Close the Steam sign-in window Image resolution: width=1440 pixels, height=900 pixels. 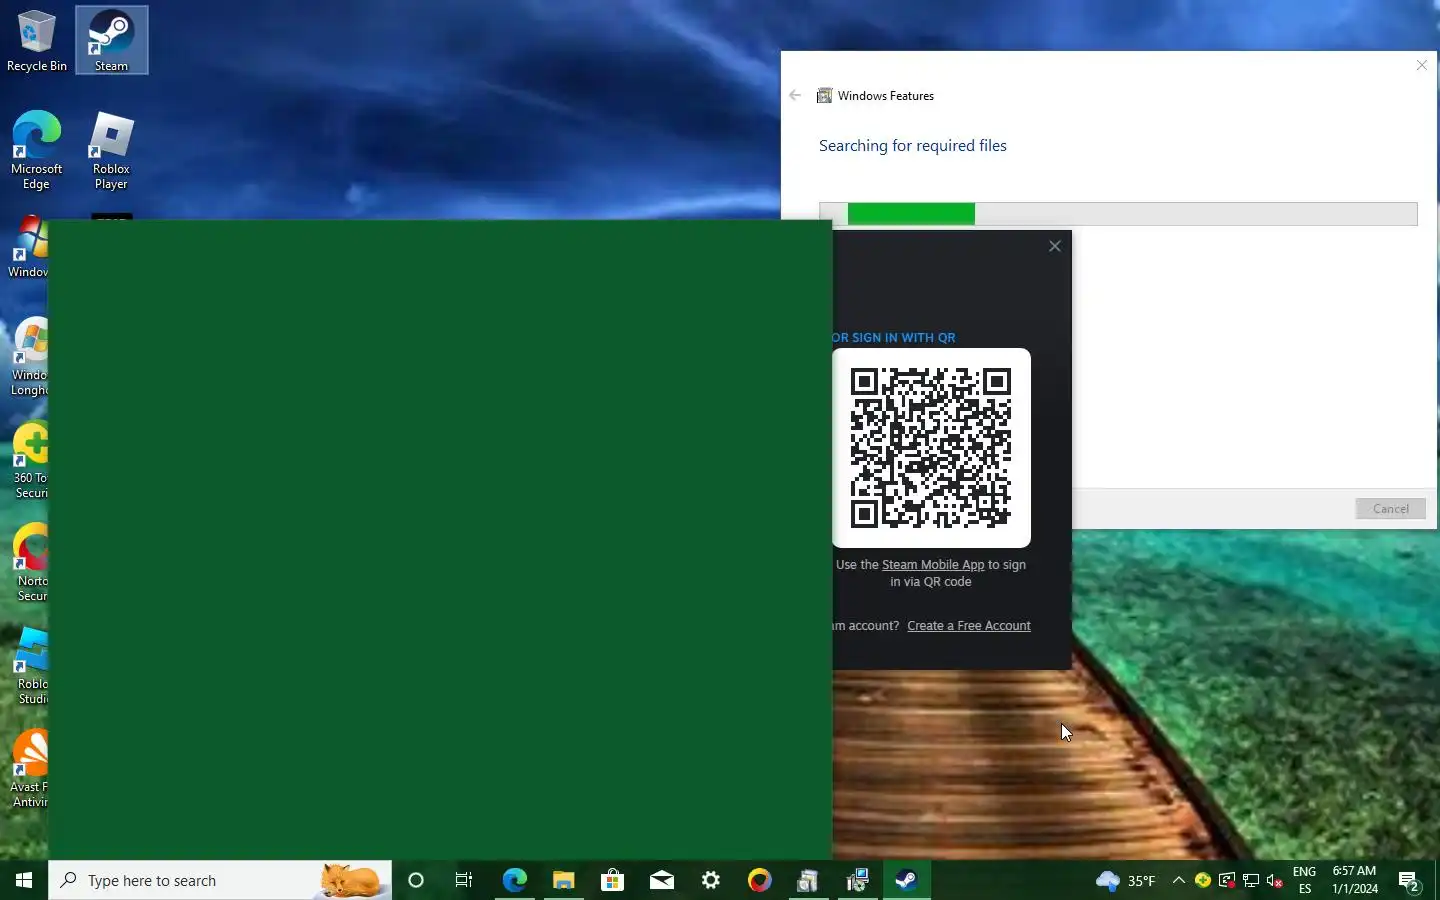[1054, 246]
